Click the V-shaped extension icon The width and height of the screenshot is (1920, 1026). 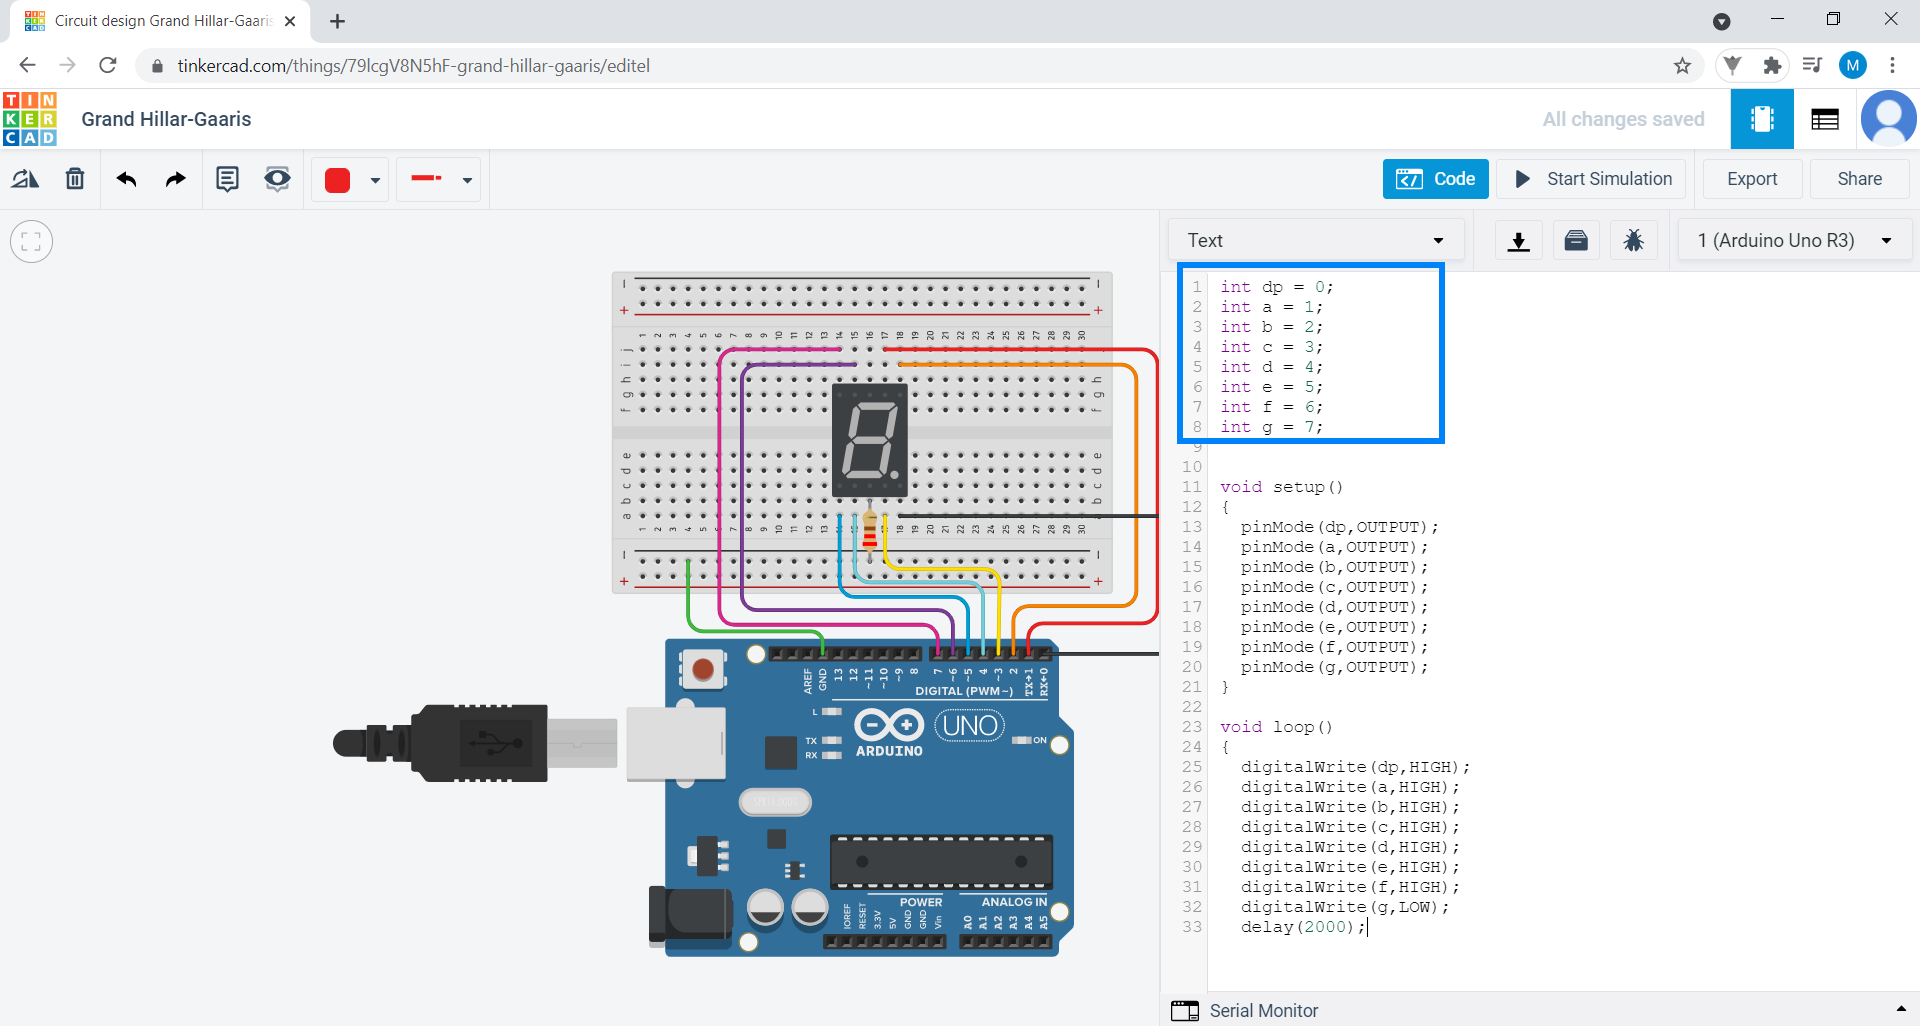1733,65
